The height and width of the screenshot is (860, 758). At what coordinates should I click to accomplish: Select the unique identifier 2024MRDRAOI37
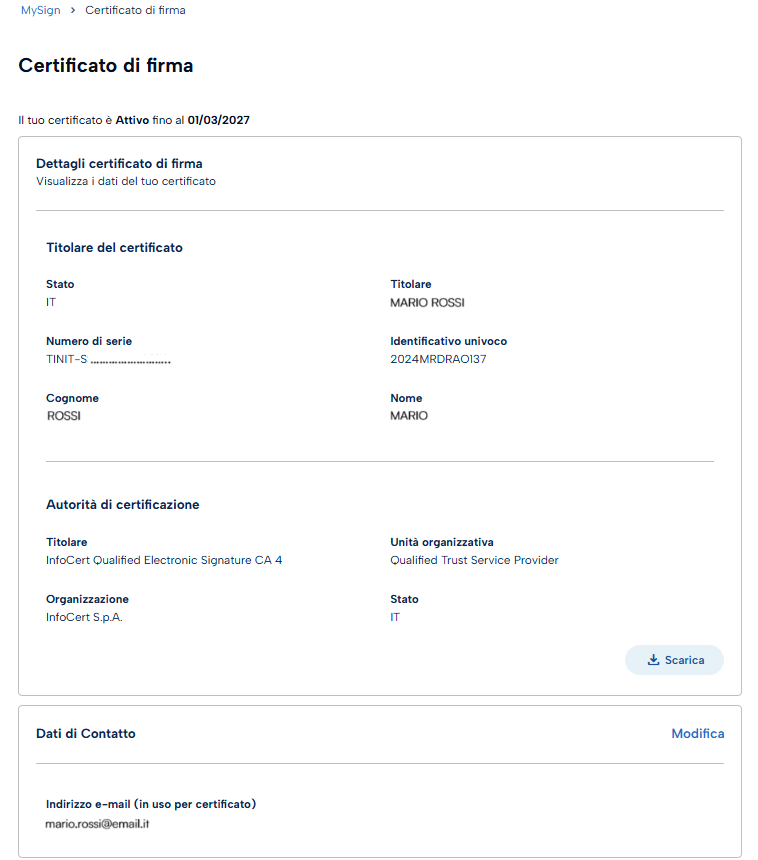(438, 359)
